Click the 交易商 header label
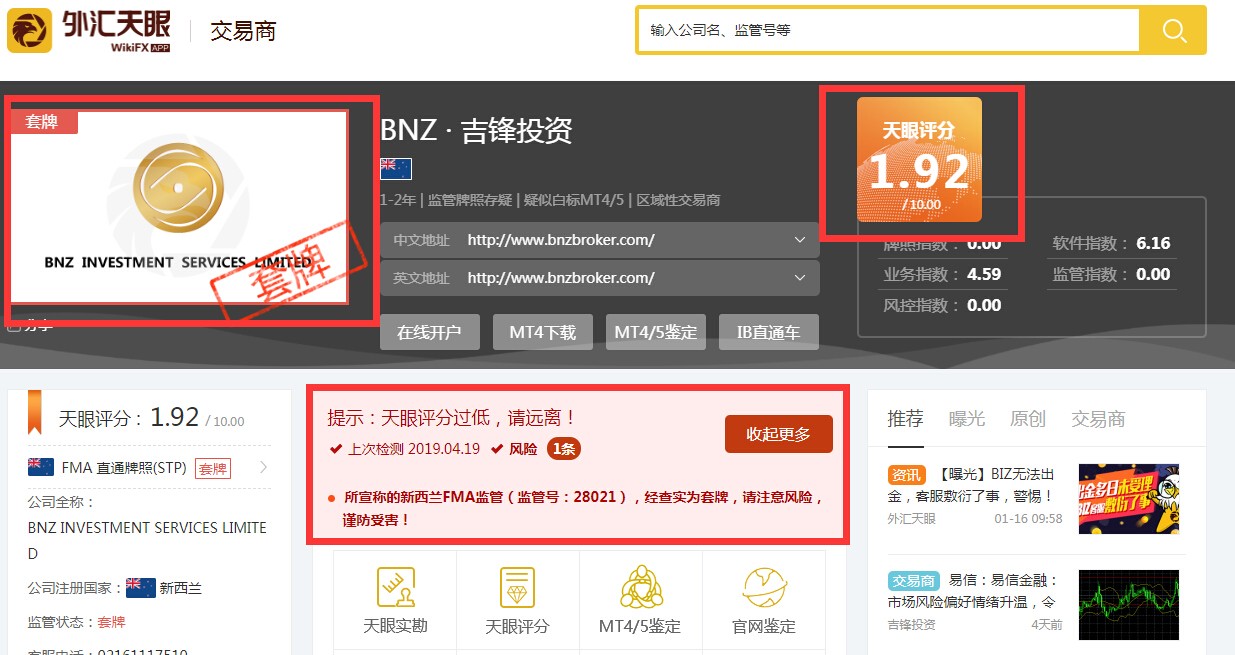1235x655 pixels. point(243,31)
